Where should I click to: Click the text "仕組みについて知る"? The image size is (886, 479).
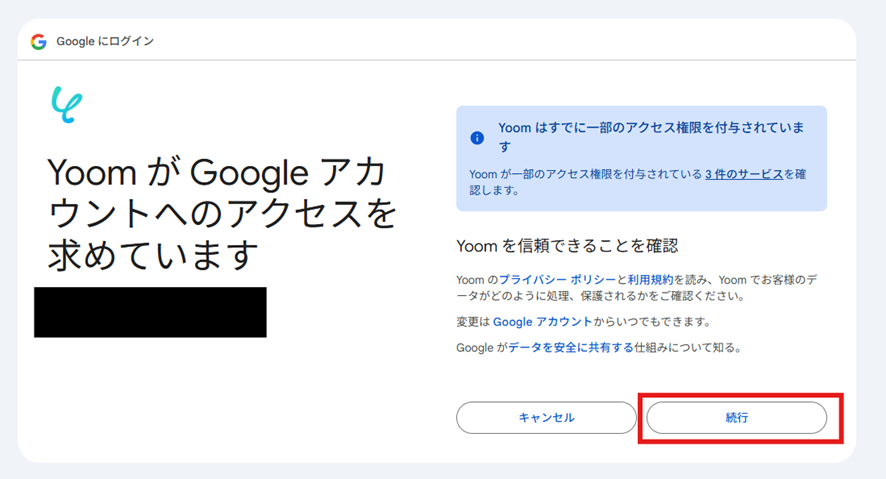(x=692, y=347)
